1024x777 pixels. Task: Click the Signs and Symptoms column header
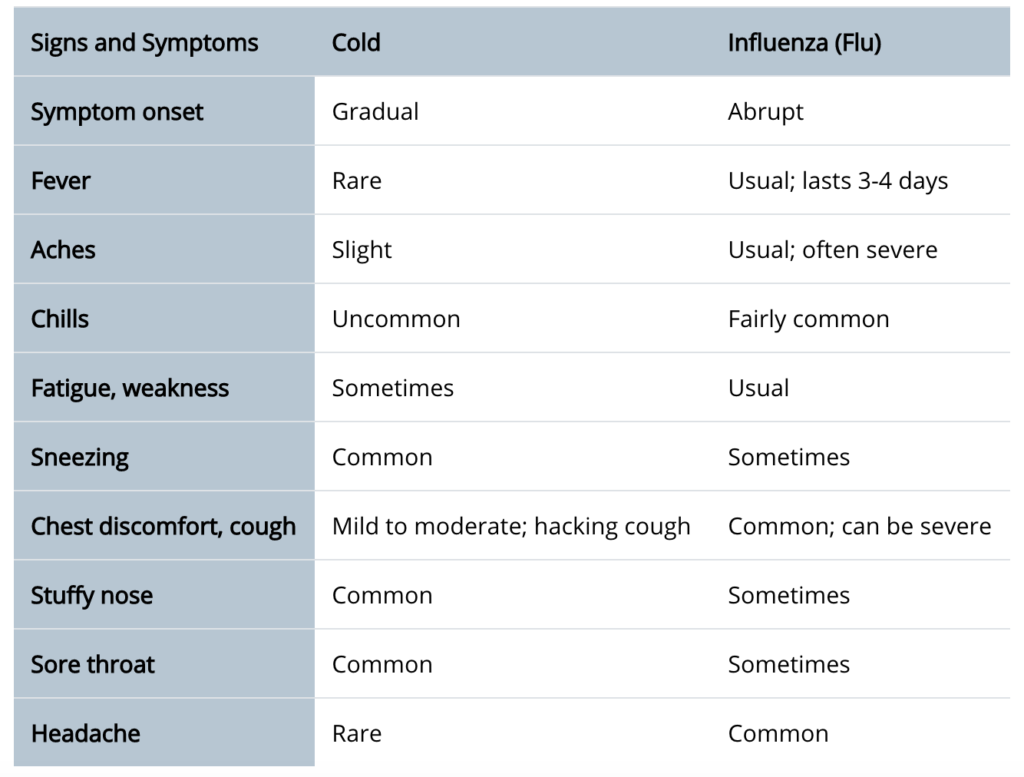[144, 43]
